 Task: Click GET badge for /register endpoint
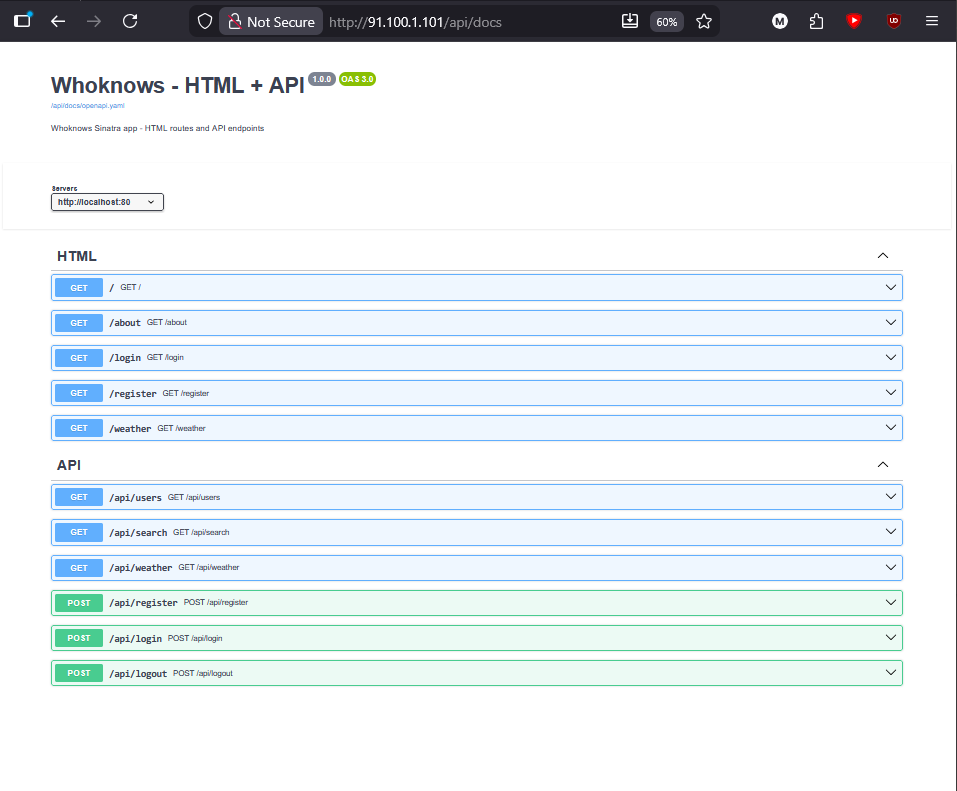point(79,393)
